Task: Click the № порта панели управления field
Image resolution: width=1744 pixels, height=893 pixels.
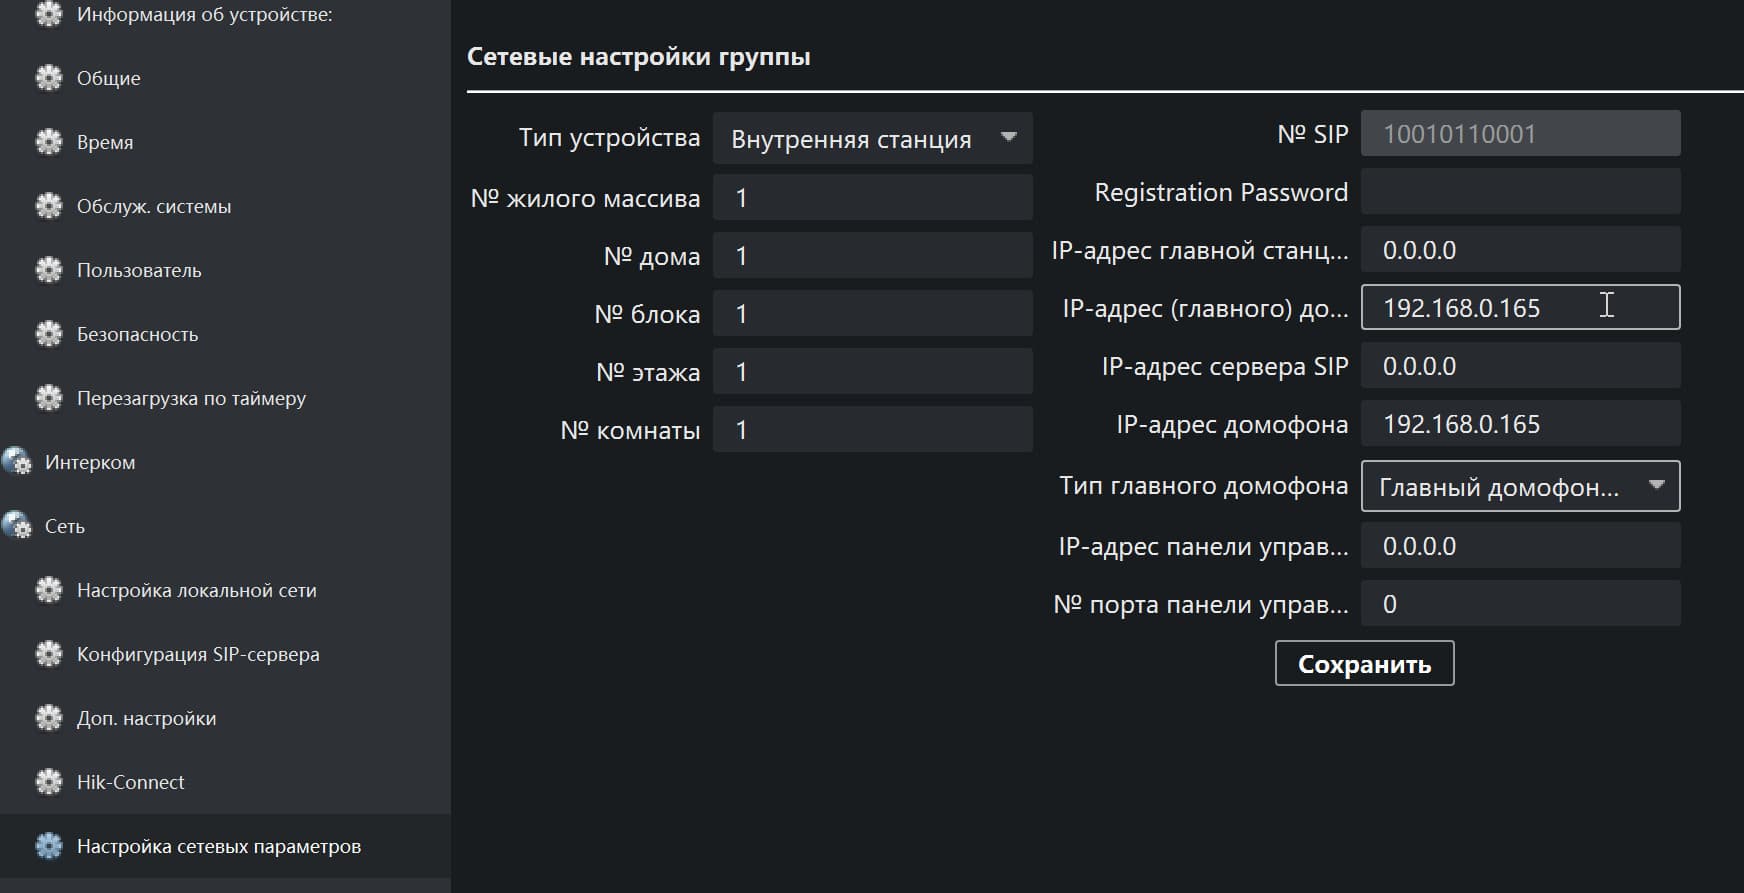Action: [1520, 605]
